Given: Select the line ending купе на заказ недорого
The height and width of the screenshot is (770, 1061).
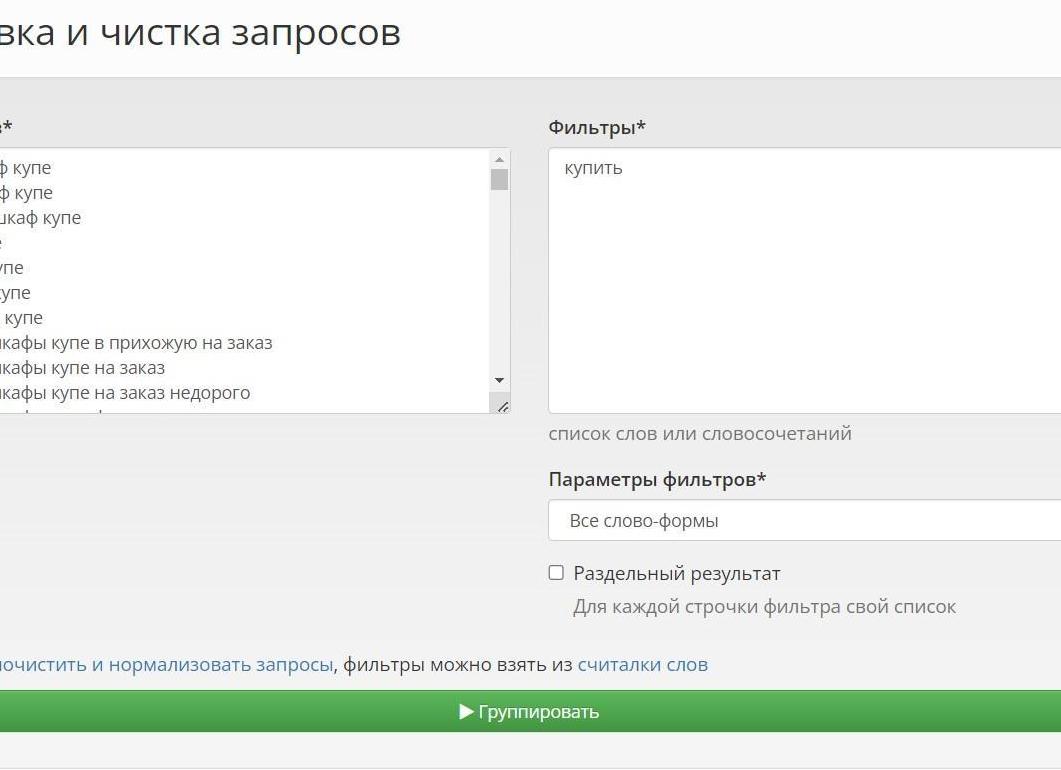Looking at the screenshot, I should pos(125,393).
